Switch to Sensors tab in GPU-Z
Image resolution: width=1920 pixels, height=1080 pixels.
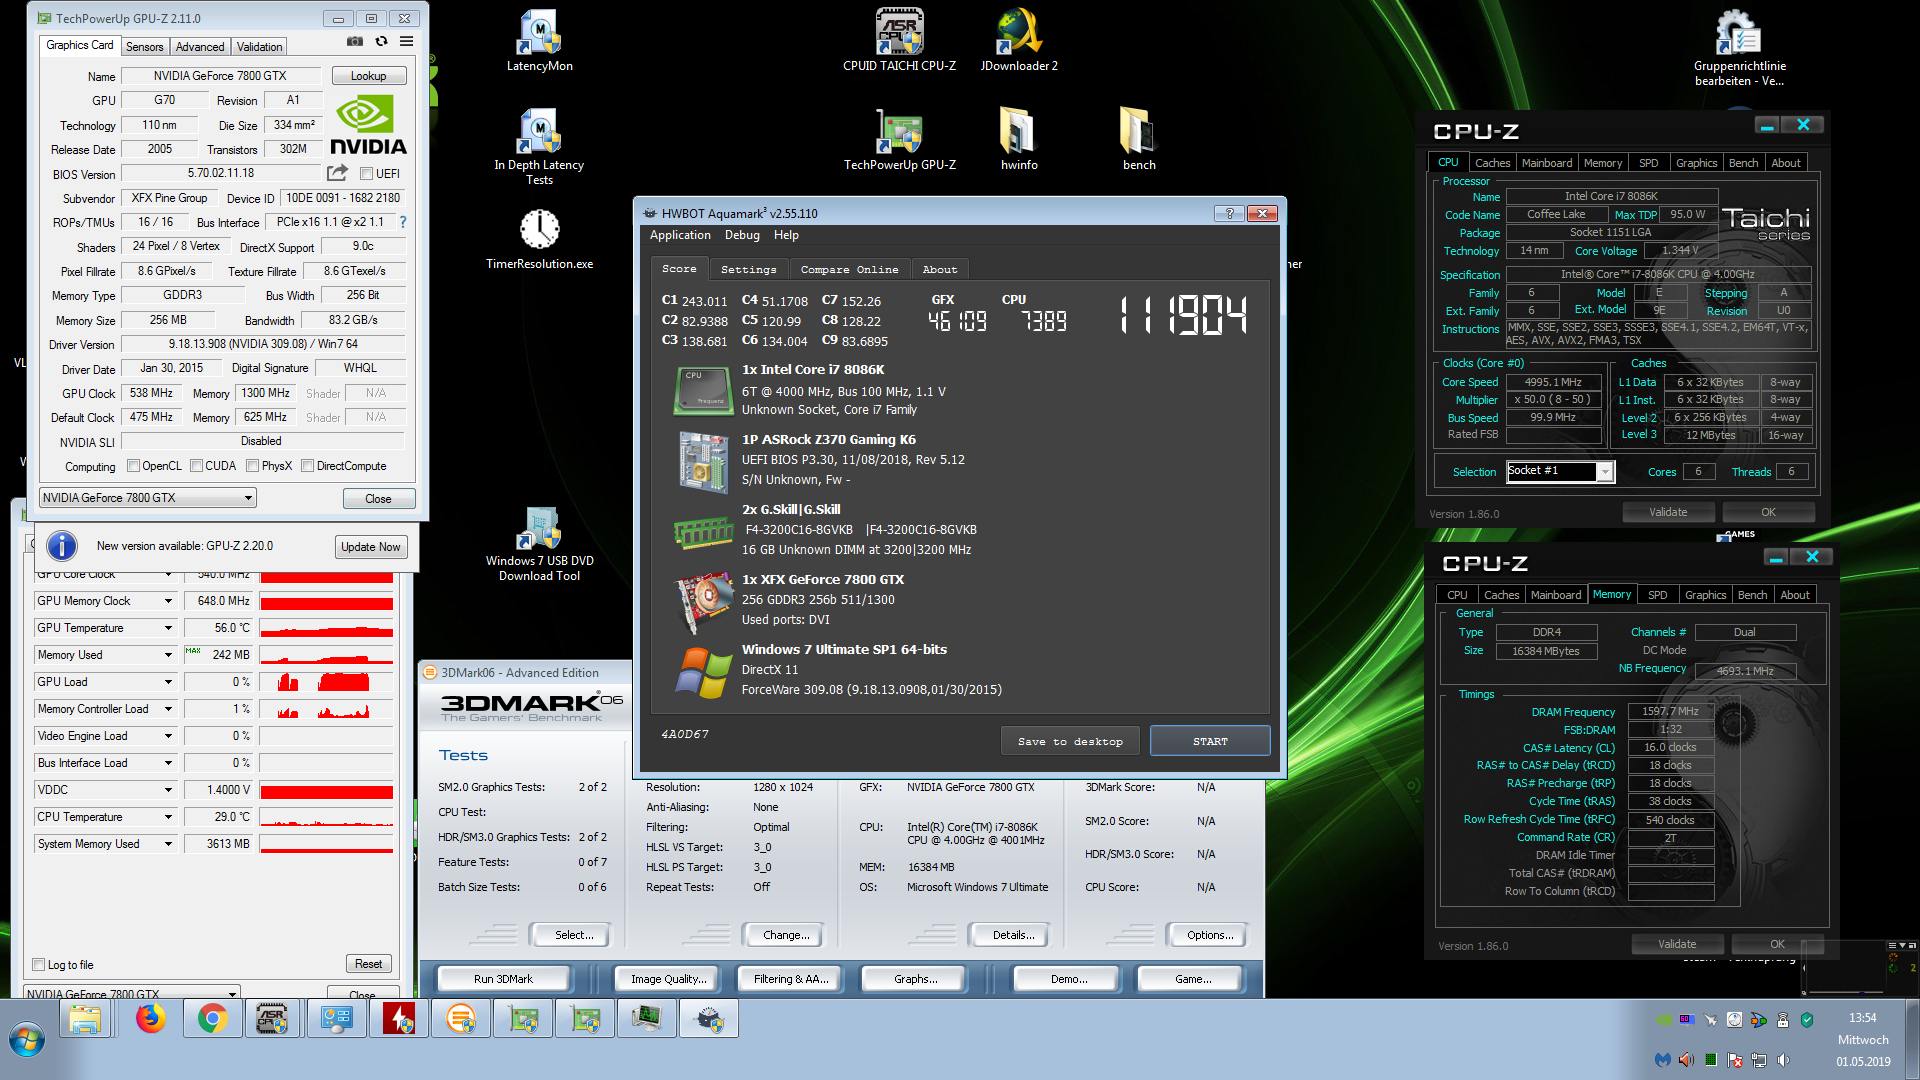pos(144,47)
